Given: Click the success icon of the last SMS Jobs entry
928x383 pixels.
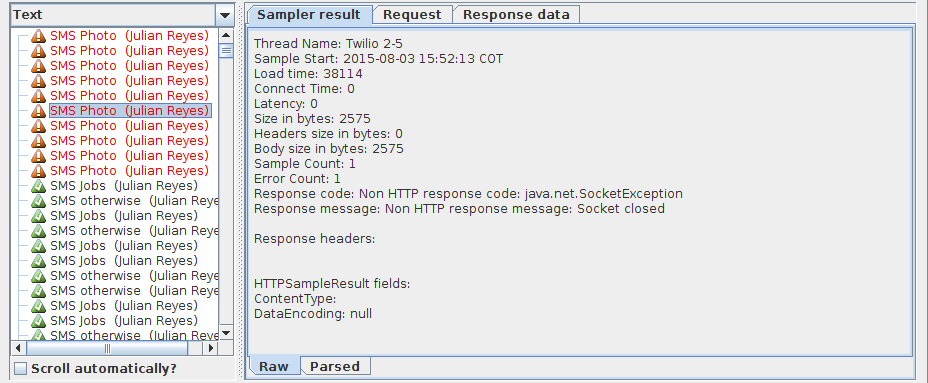Looking at the screenshot, I should (38, 321).
